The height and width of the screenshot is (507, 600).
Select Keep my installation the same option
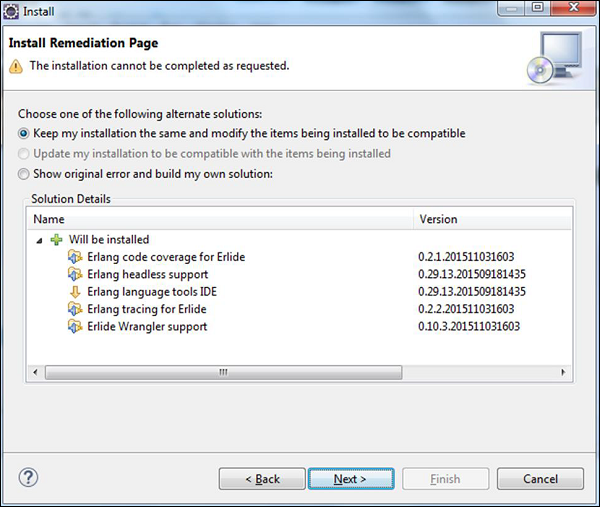point(25,133)
